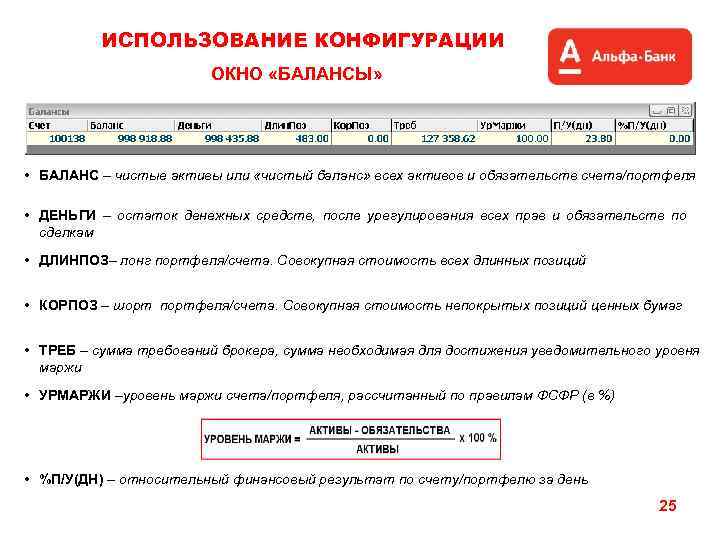
Task: Click the ДЛИНПОЗ bullet term
Action: click(x=73, y=260)
